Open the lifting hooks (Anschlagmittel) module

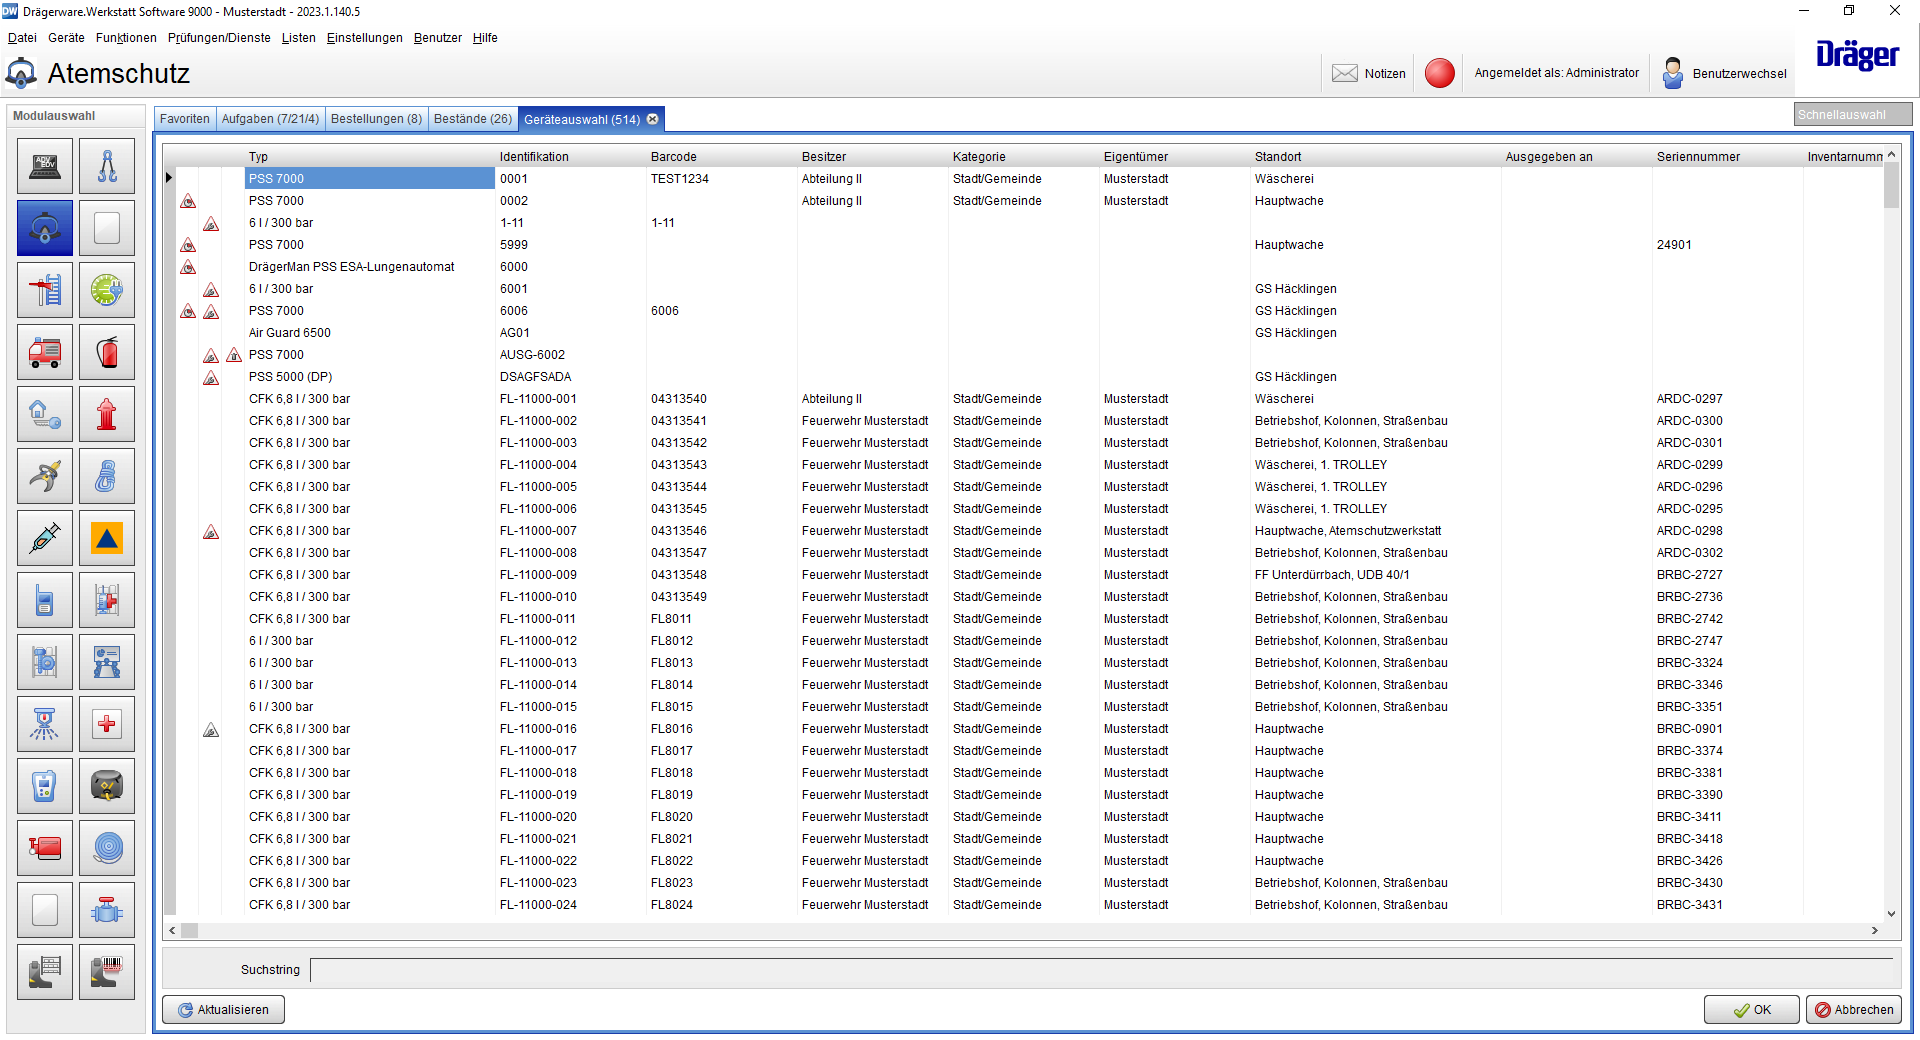point(107,166)
